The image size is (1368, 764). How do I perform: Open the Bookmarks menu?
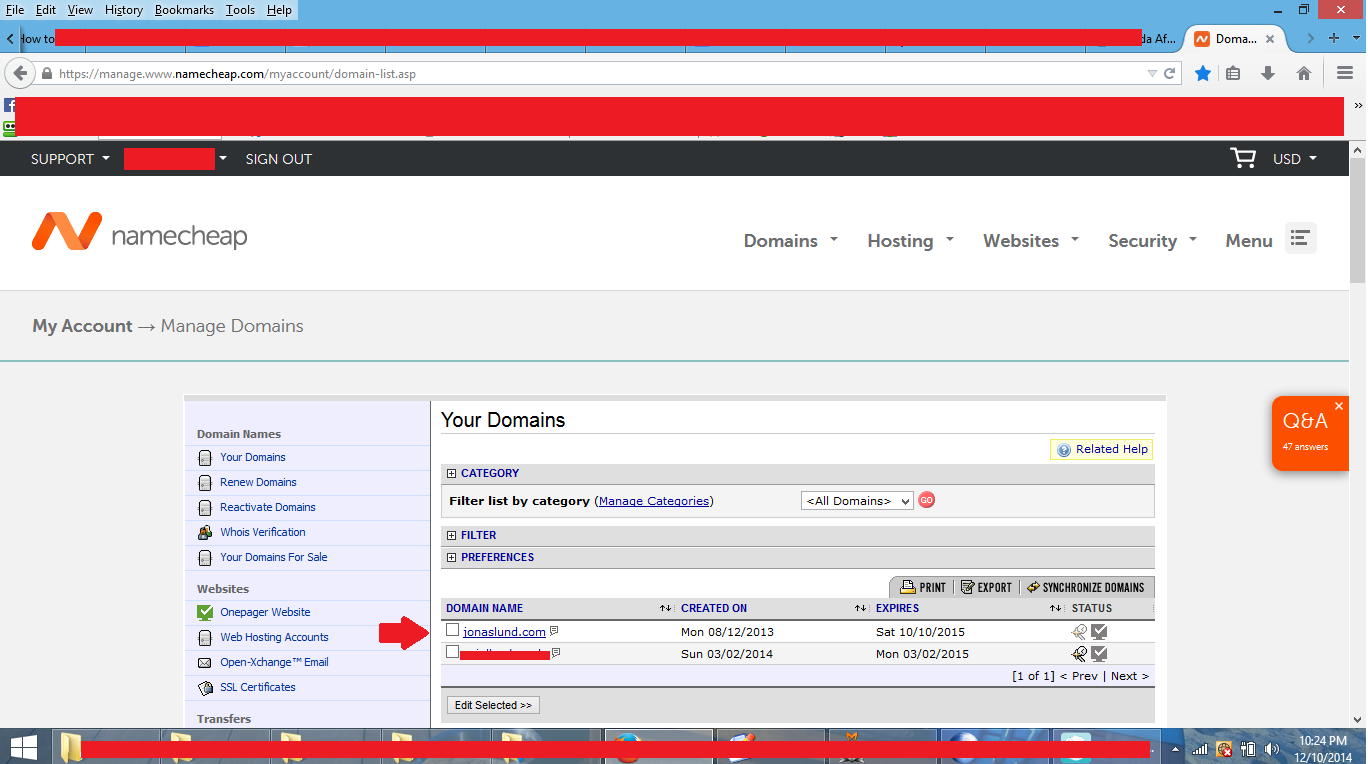pos(184,10)
